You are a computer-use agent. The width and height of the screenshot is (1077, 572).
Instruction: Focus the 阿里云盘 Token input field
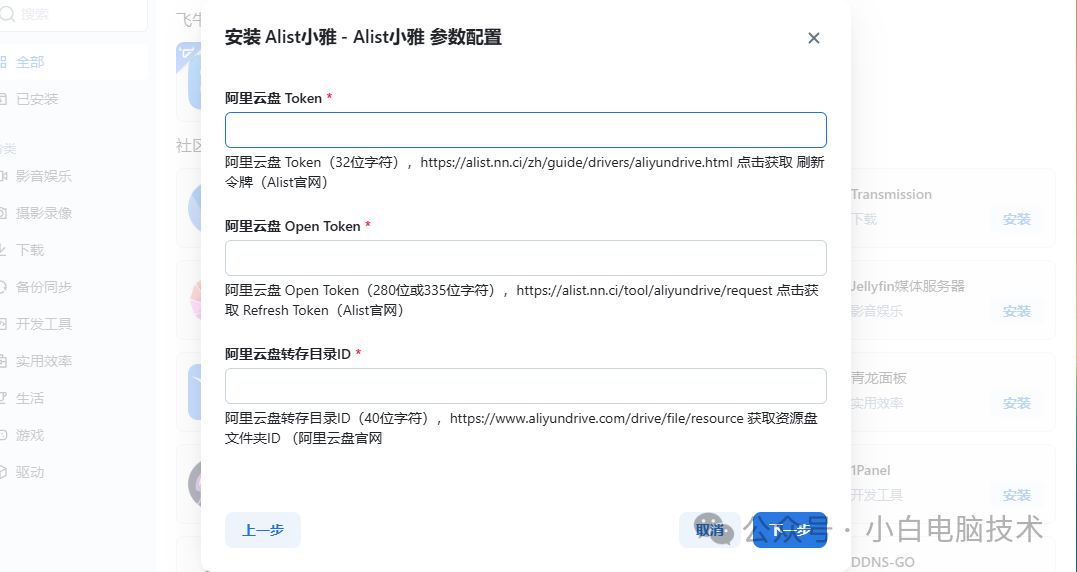[525, 130]
